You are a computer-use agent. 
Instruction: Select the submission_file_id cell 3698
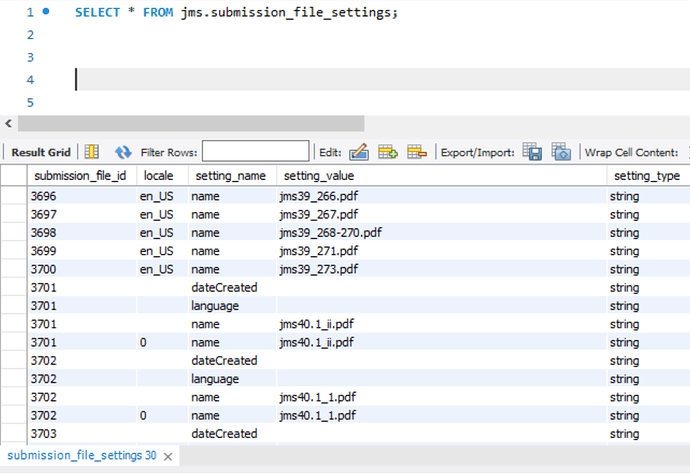(82, 232)
